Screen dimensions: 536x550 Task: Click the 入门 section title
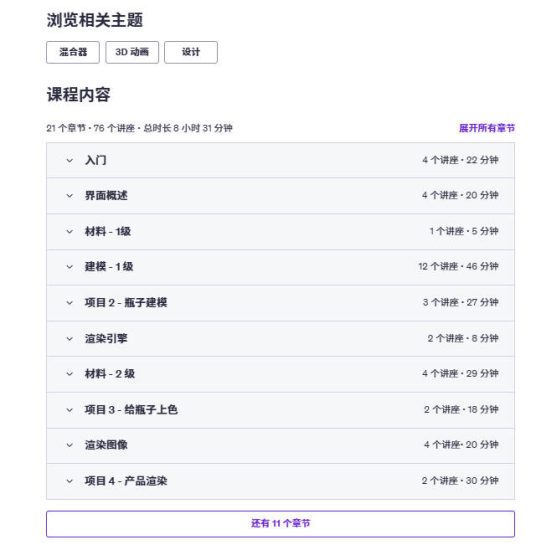pos(96,160)
